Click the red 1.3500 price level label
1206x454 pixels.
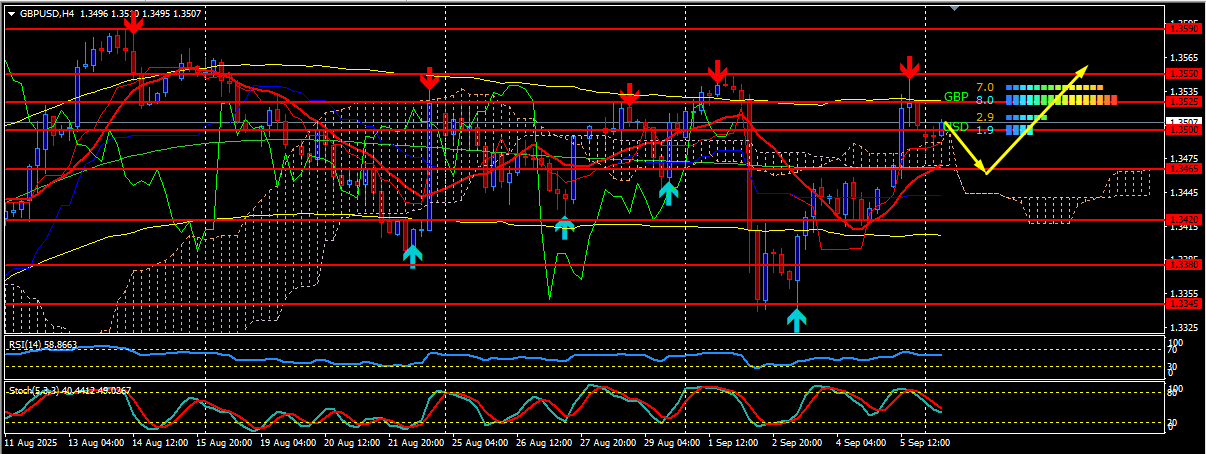coord(1184,130)
